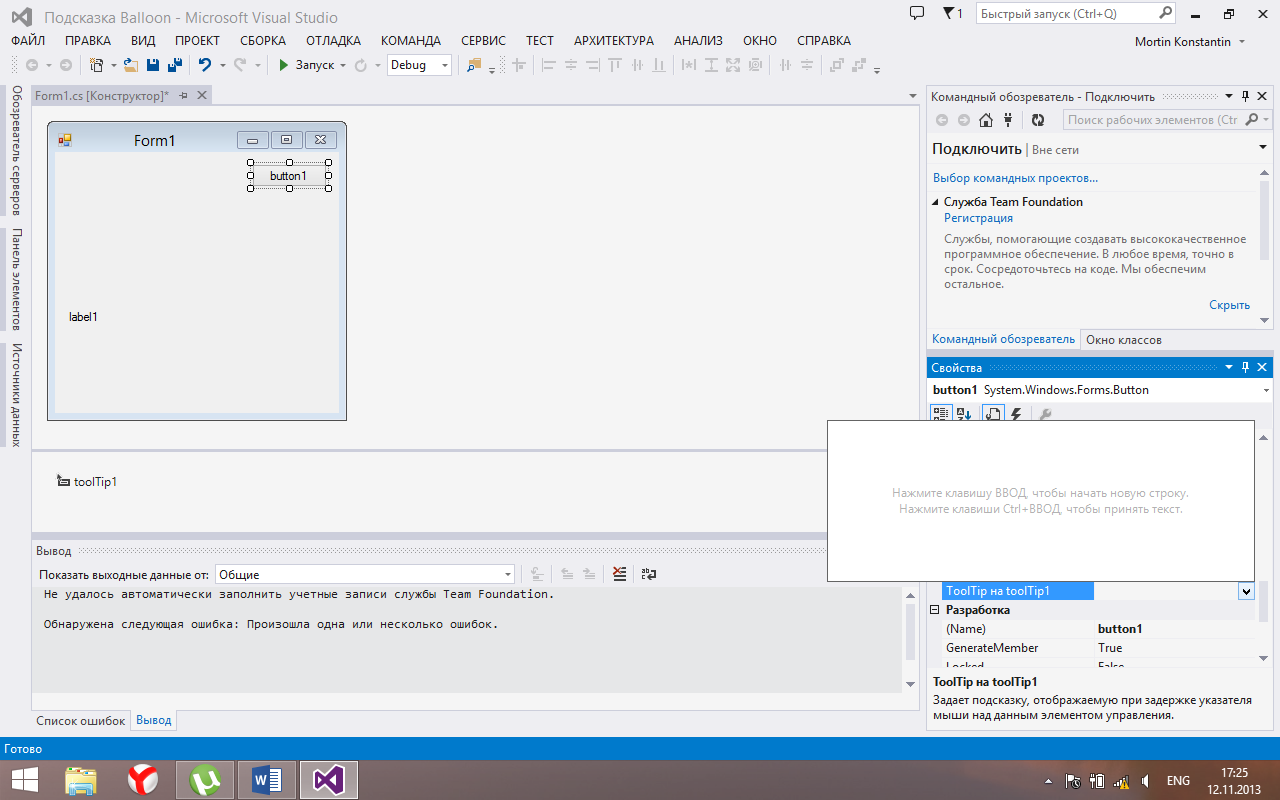Show the Properties page icon in Свойства
The image size is (1280, 800).
click(993, 413)
